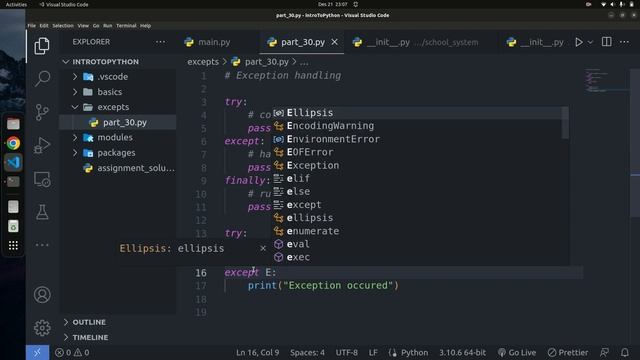Screen dimensions: 640x360
Task: Open notifications bell in status bar
Action: (x=625, y=352)
